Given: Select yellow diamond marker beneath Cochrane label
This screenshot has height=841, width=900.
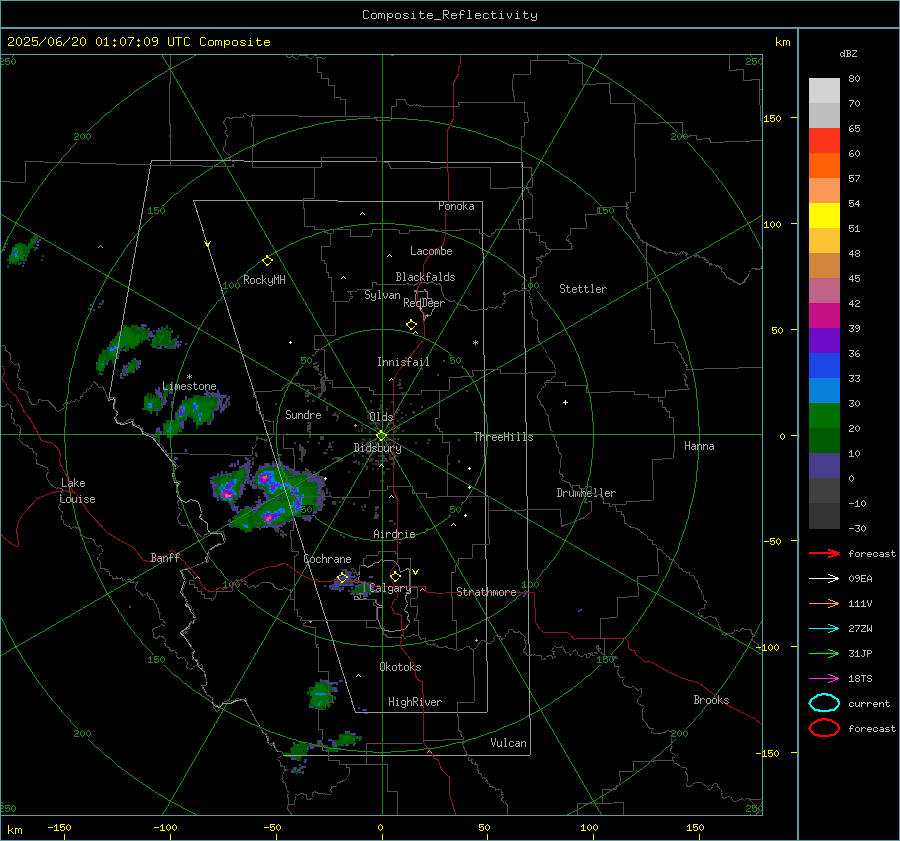Looking at the screenshot, I should [343, 577].
